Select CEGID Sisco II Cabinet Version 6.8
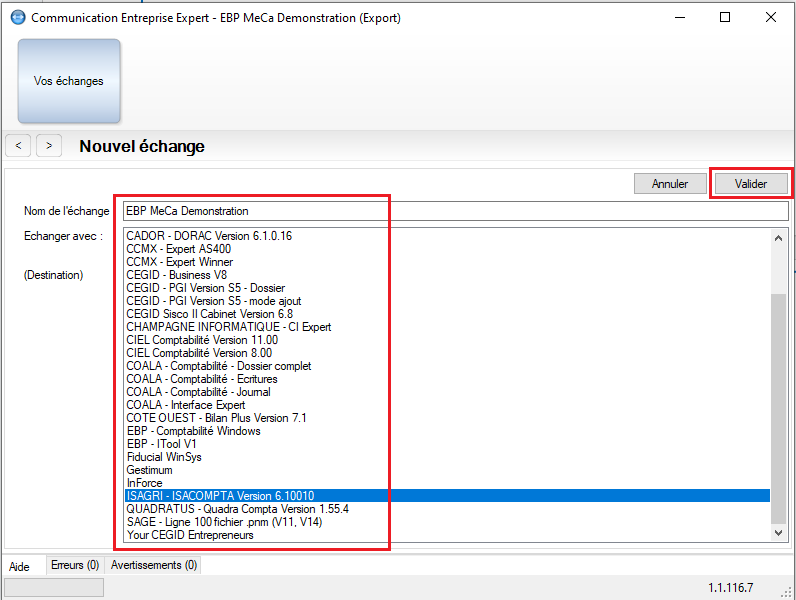796x600 pixels. pyautogui.click(x=447, y=314)
